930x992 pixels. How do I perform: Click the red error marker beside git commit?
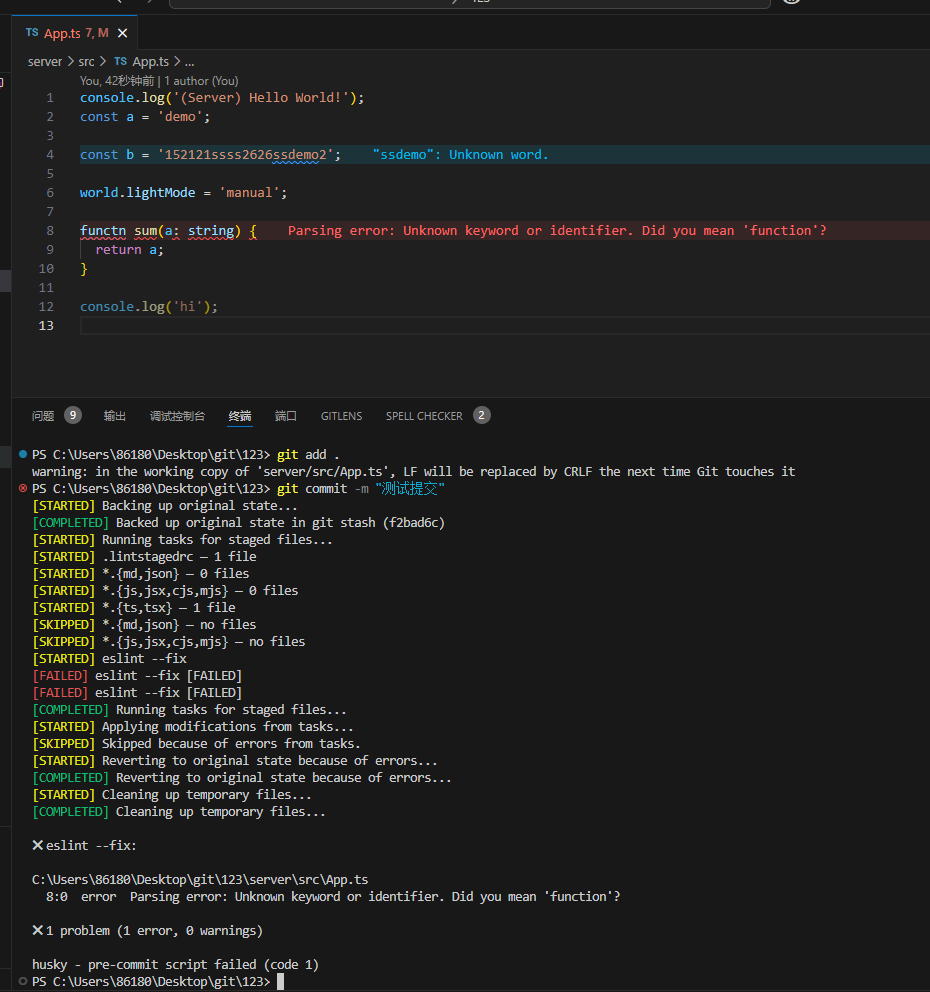(x=23, y=488)
